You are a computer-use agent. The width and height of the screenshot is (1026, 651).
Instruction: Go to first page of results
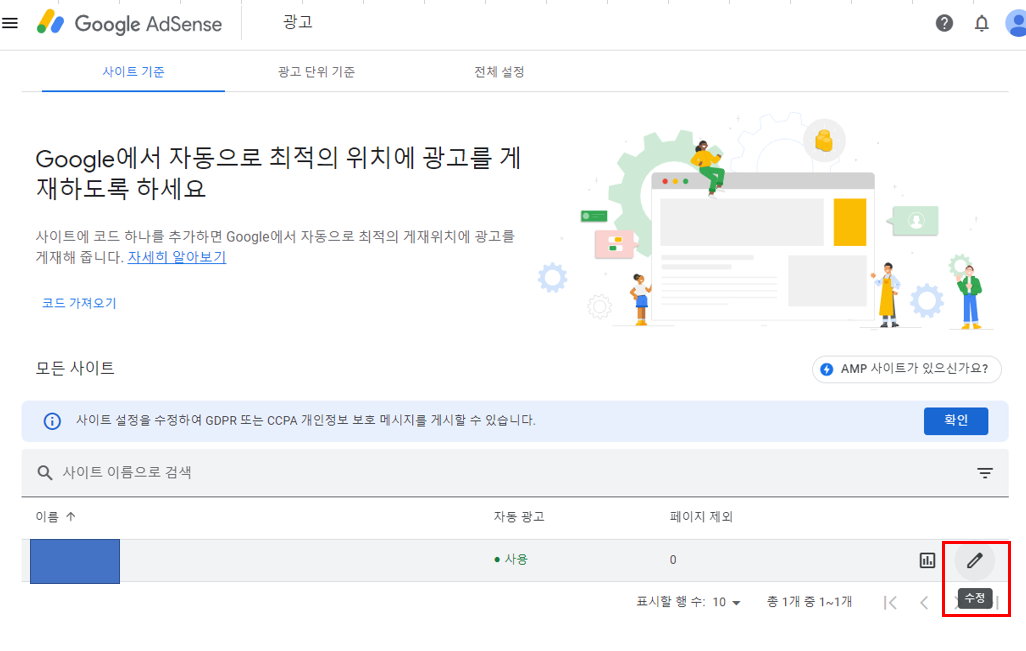890,603
